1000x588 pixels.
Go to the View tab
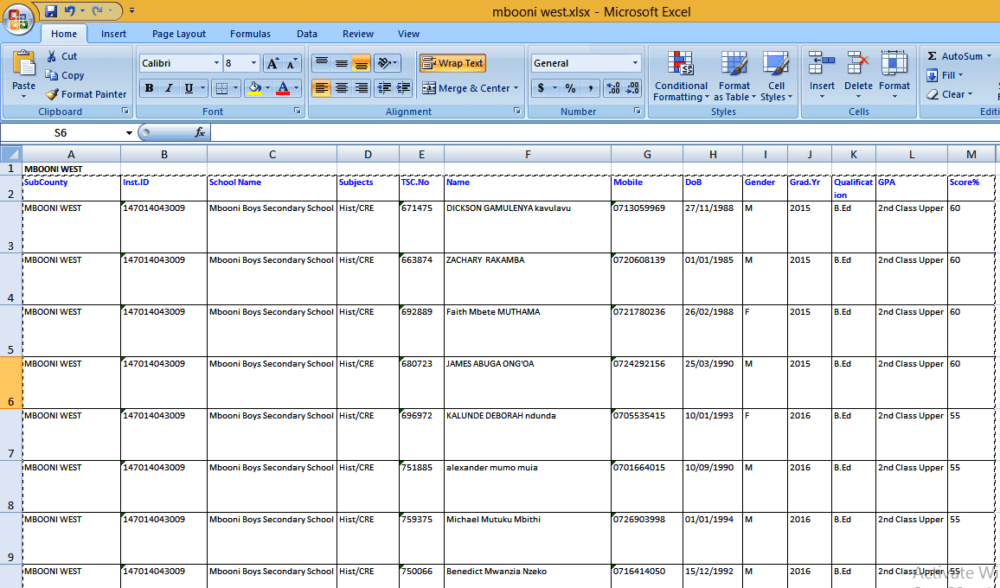408,34
